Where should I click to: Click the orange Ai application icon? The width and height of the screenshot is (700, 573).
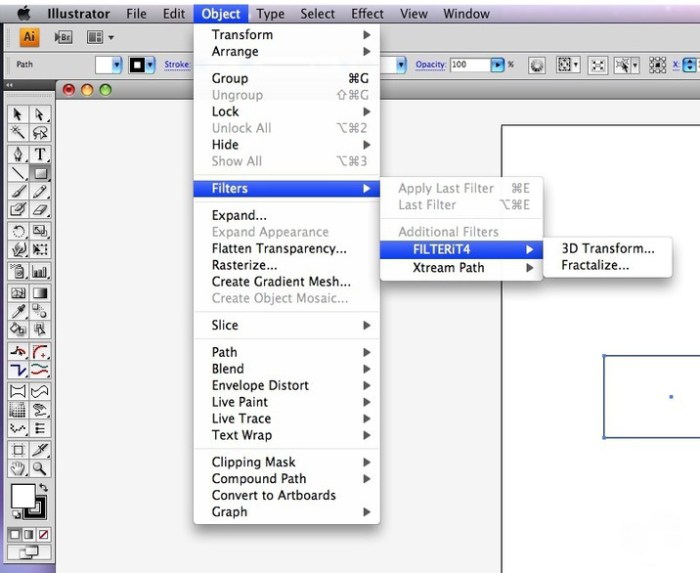coord(29,37)
